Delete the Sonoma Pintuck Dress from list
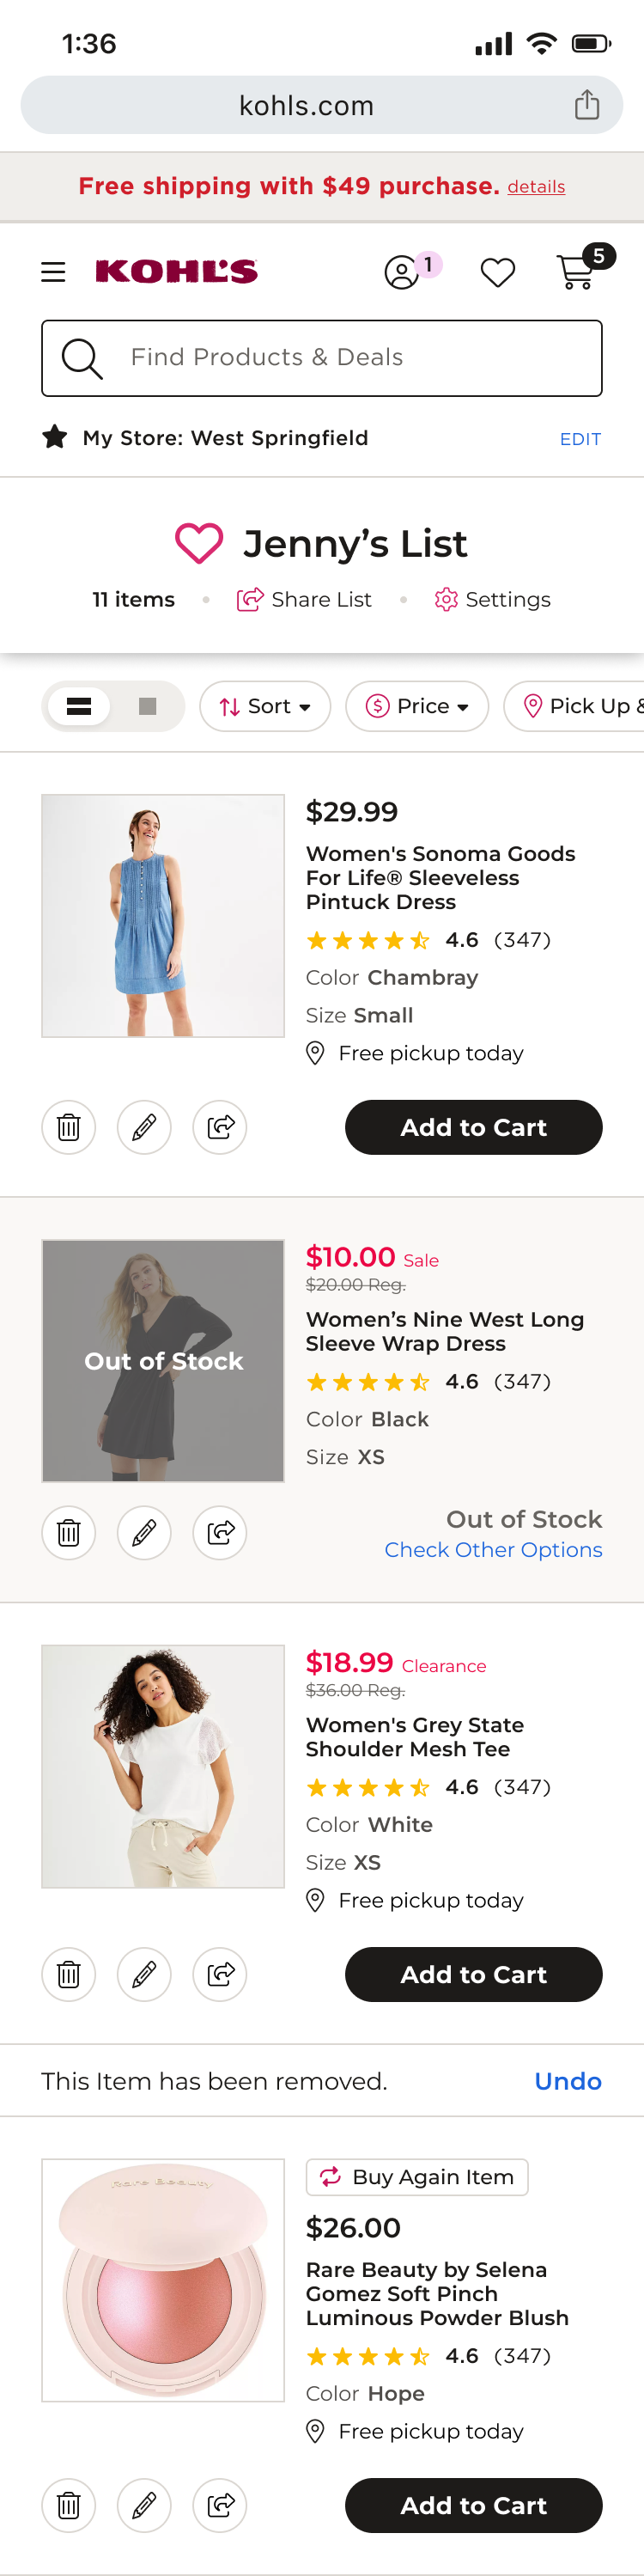 (68, 1127)
